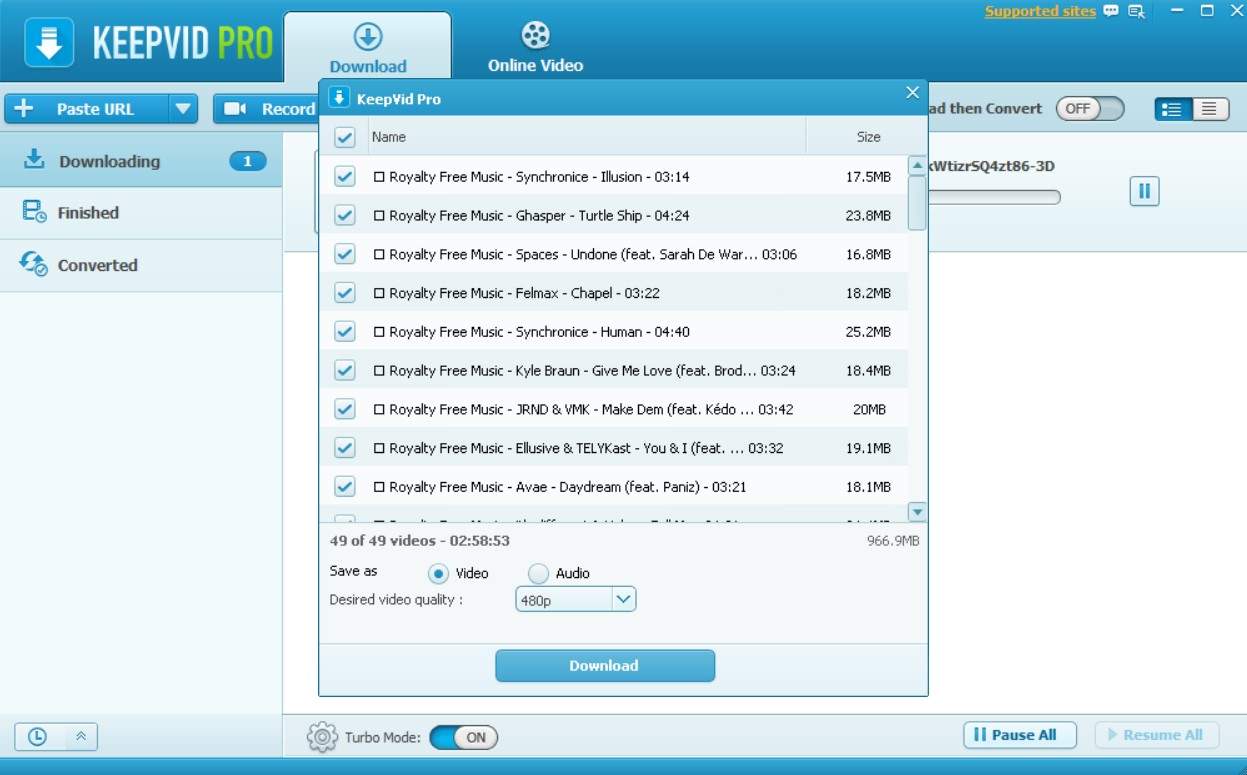1247x775 pixels.
Task: Switch to compact list view icon
Action: pos(1210,109)
